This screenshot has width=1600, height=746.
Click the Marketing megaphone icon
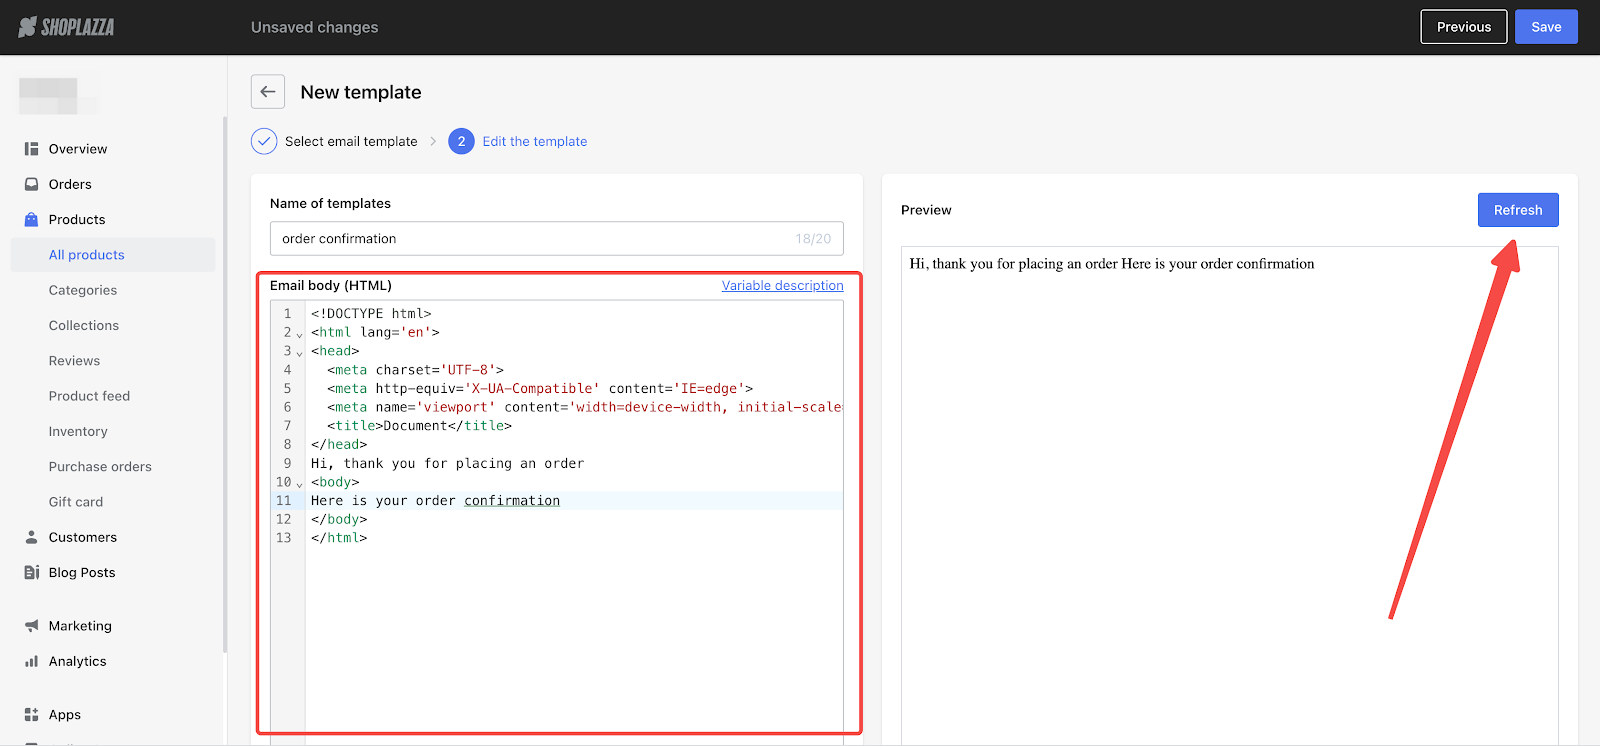[31, 626]
